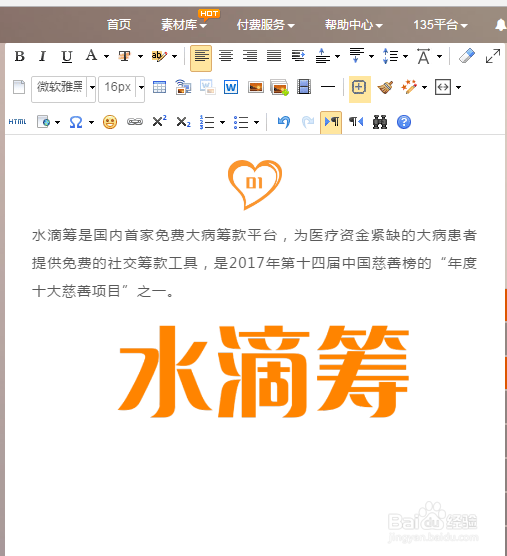The image size is (507, 556).
Task: Open 135平台 menu
Action: coord(440,25)
